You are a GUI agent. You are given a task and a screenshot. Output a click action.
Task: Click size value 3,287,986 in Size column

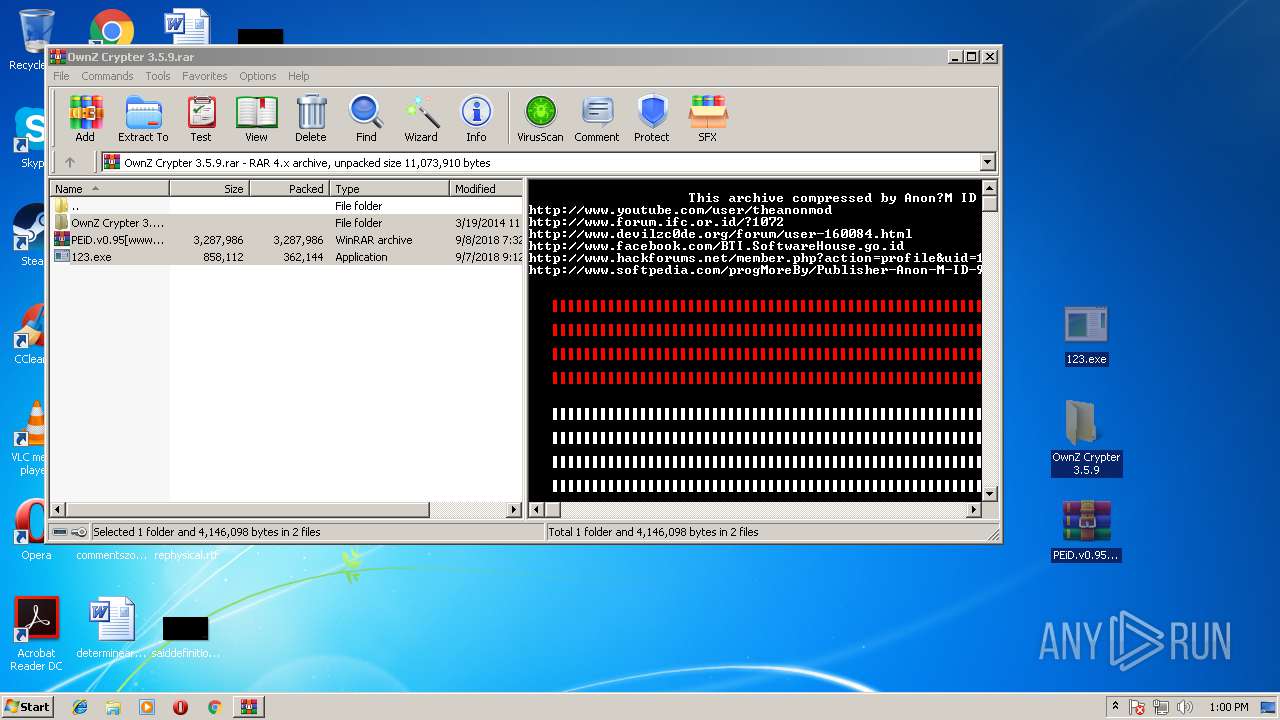pyautogui.click(x=218, y=240)
